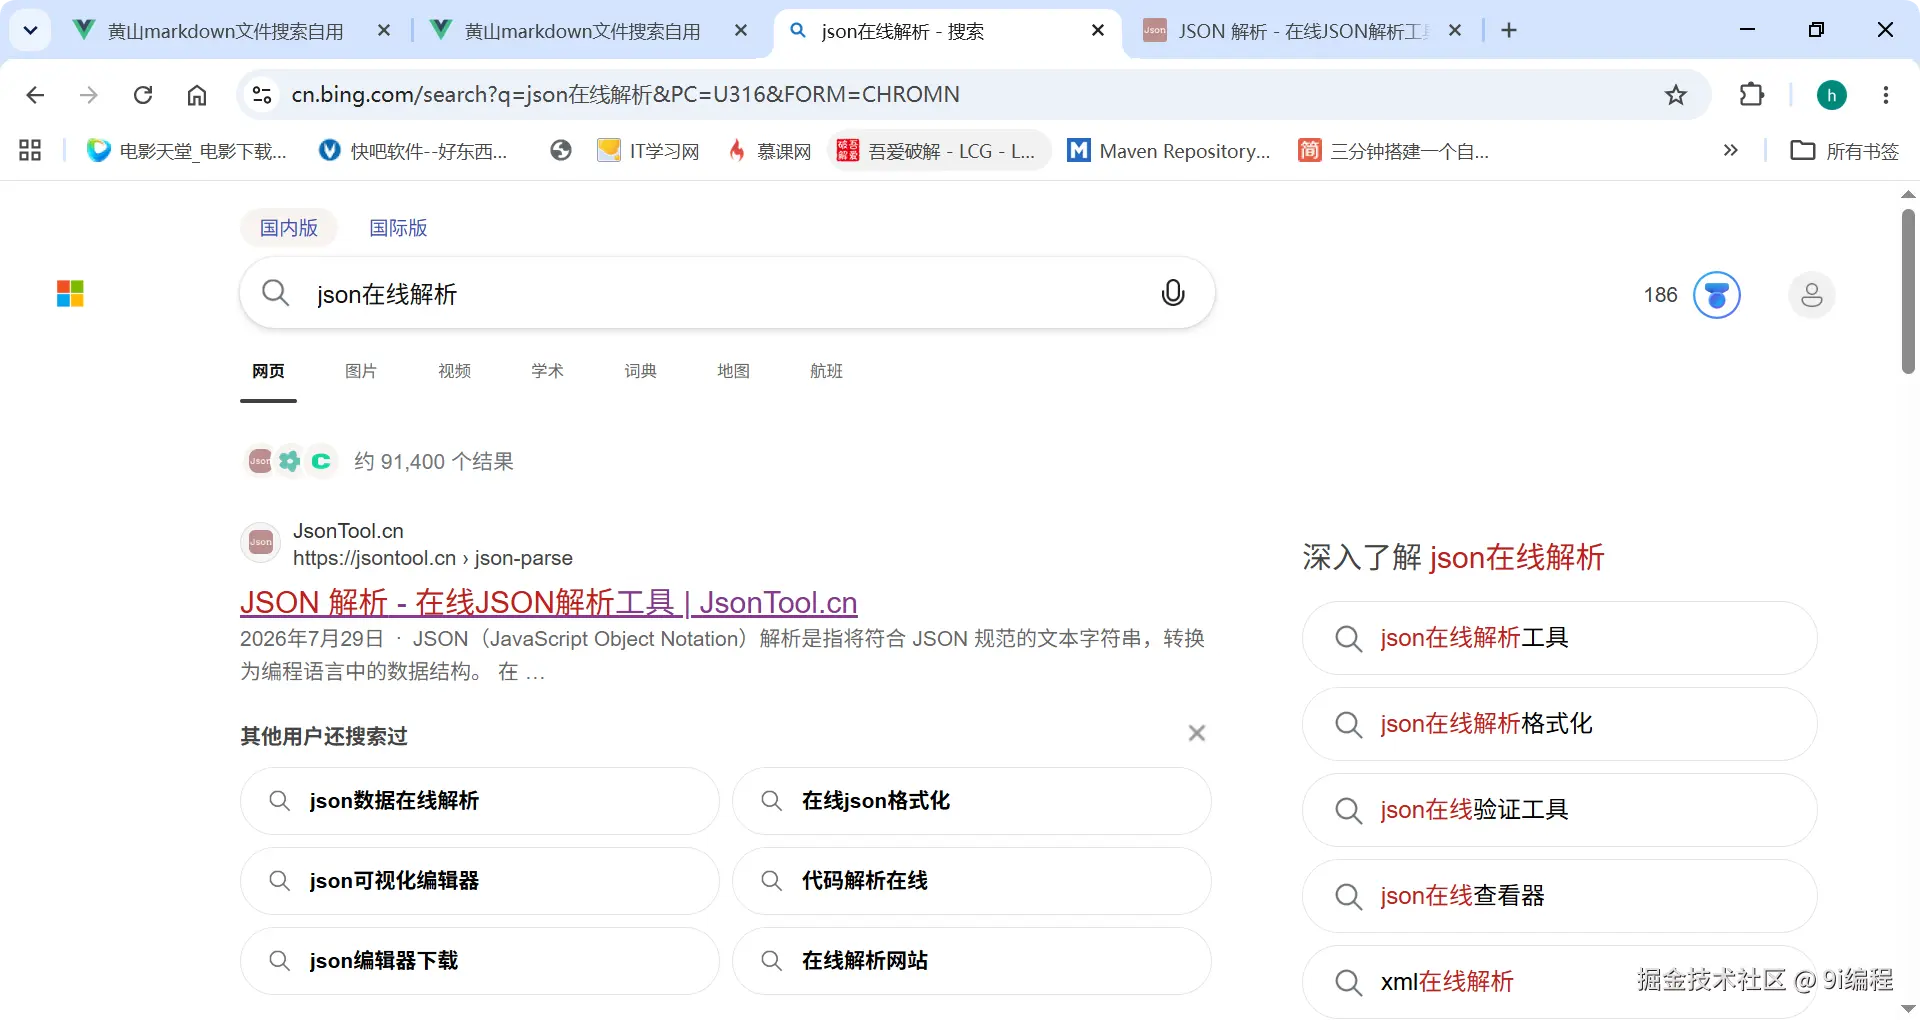Open the Maven Repository bookmark
Screen dimensions: 1920x1020
tap(1169, 151)
